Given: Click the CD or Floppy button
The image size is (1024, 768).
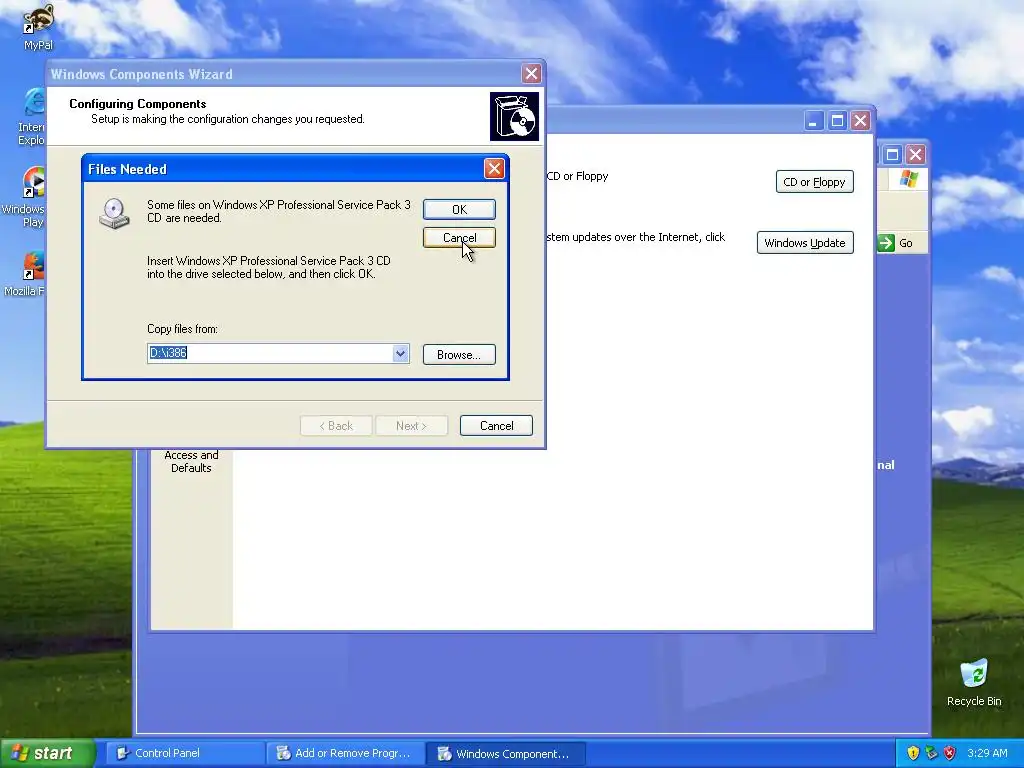Looking at the screenshot, I should (x=814, y=182).
